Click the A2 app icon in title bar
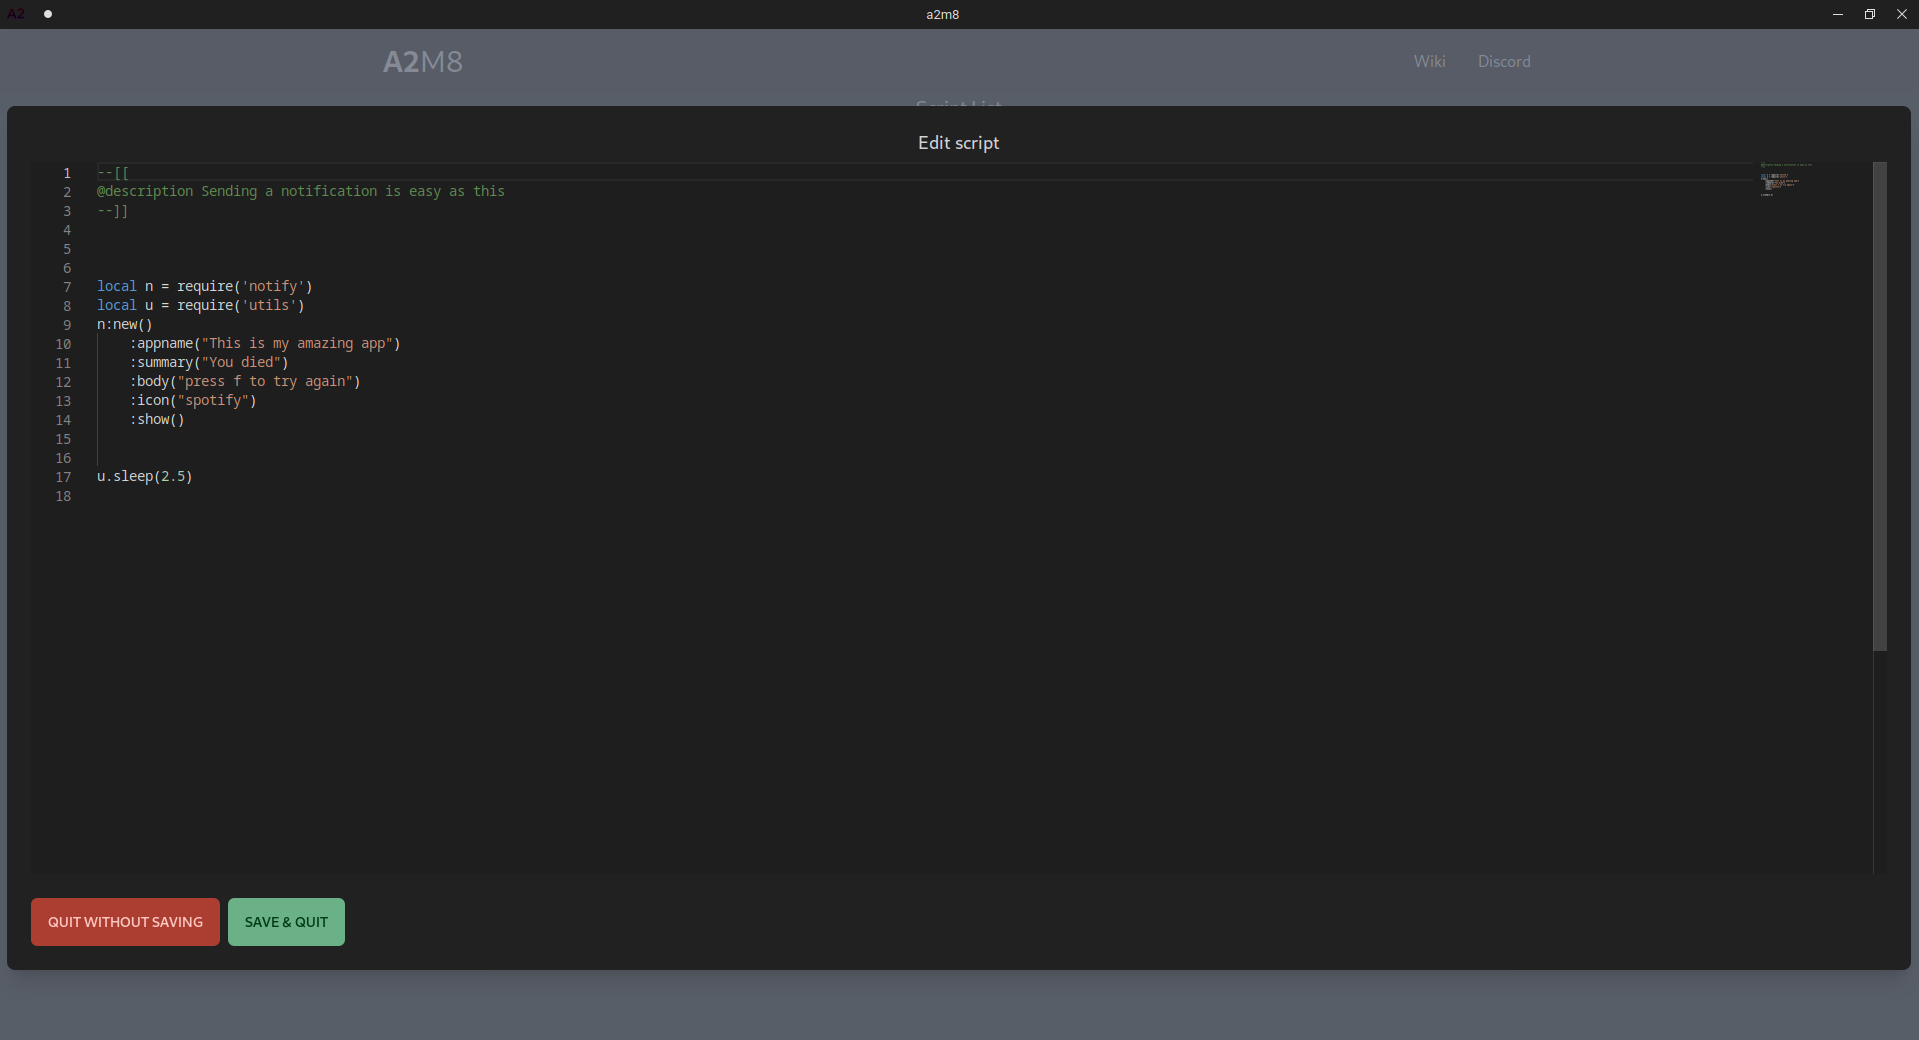 pos(16,14)
